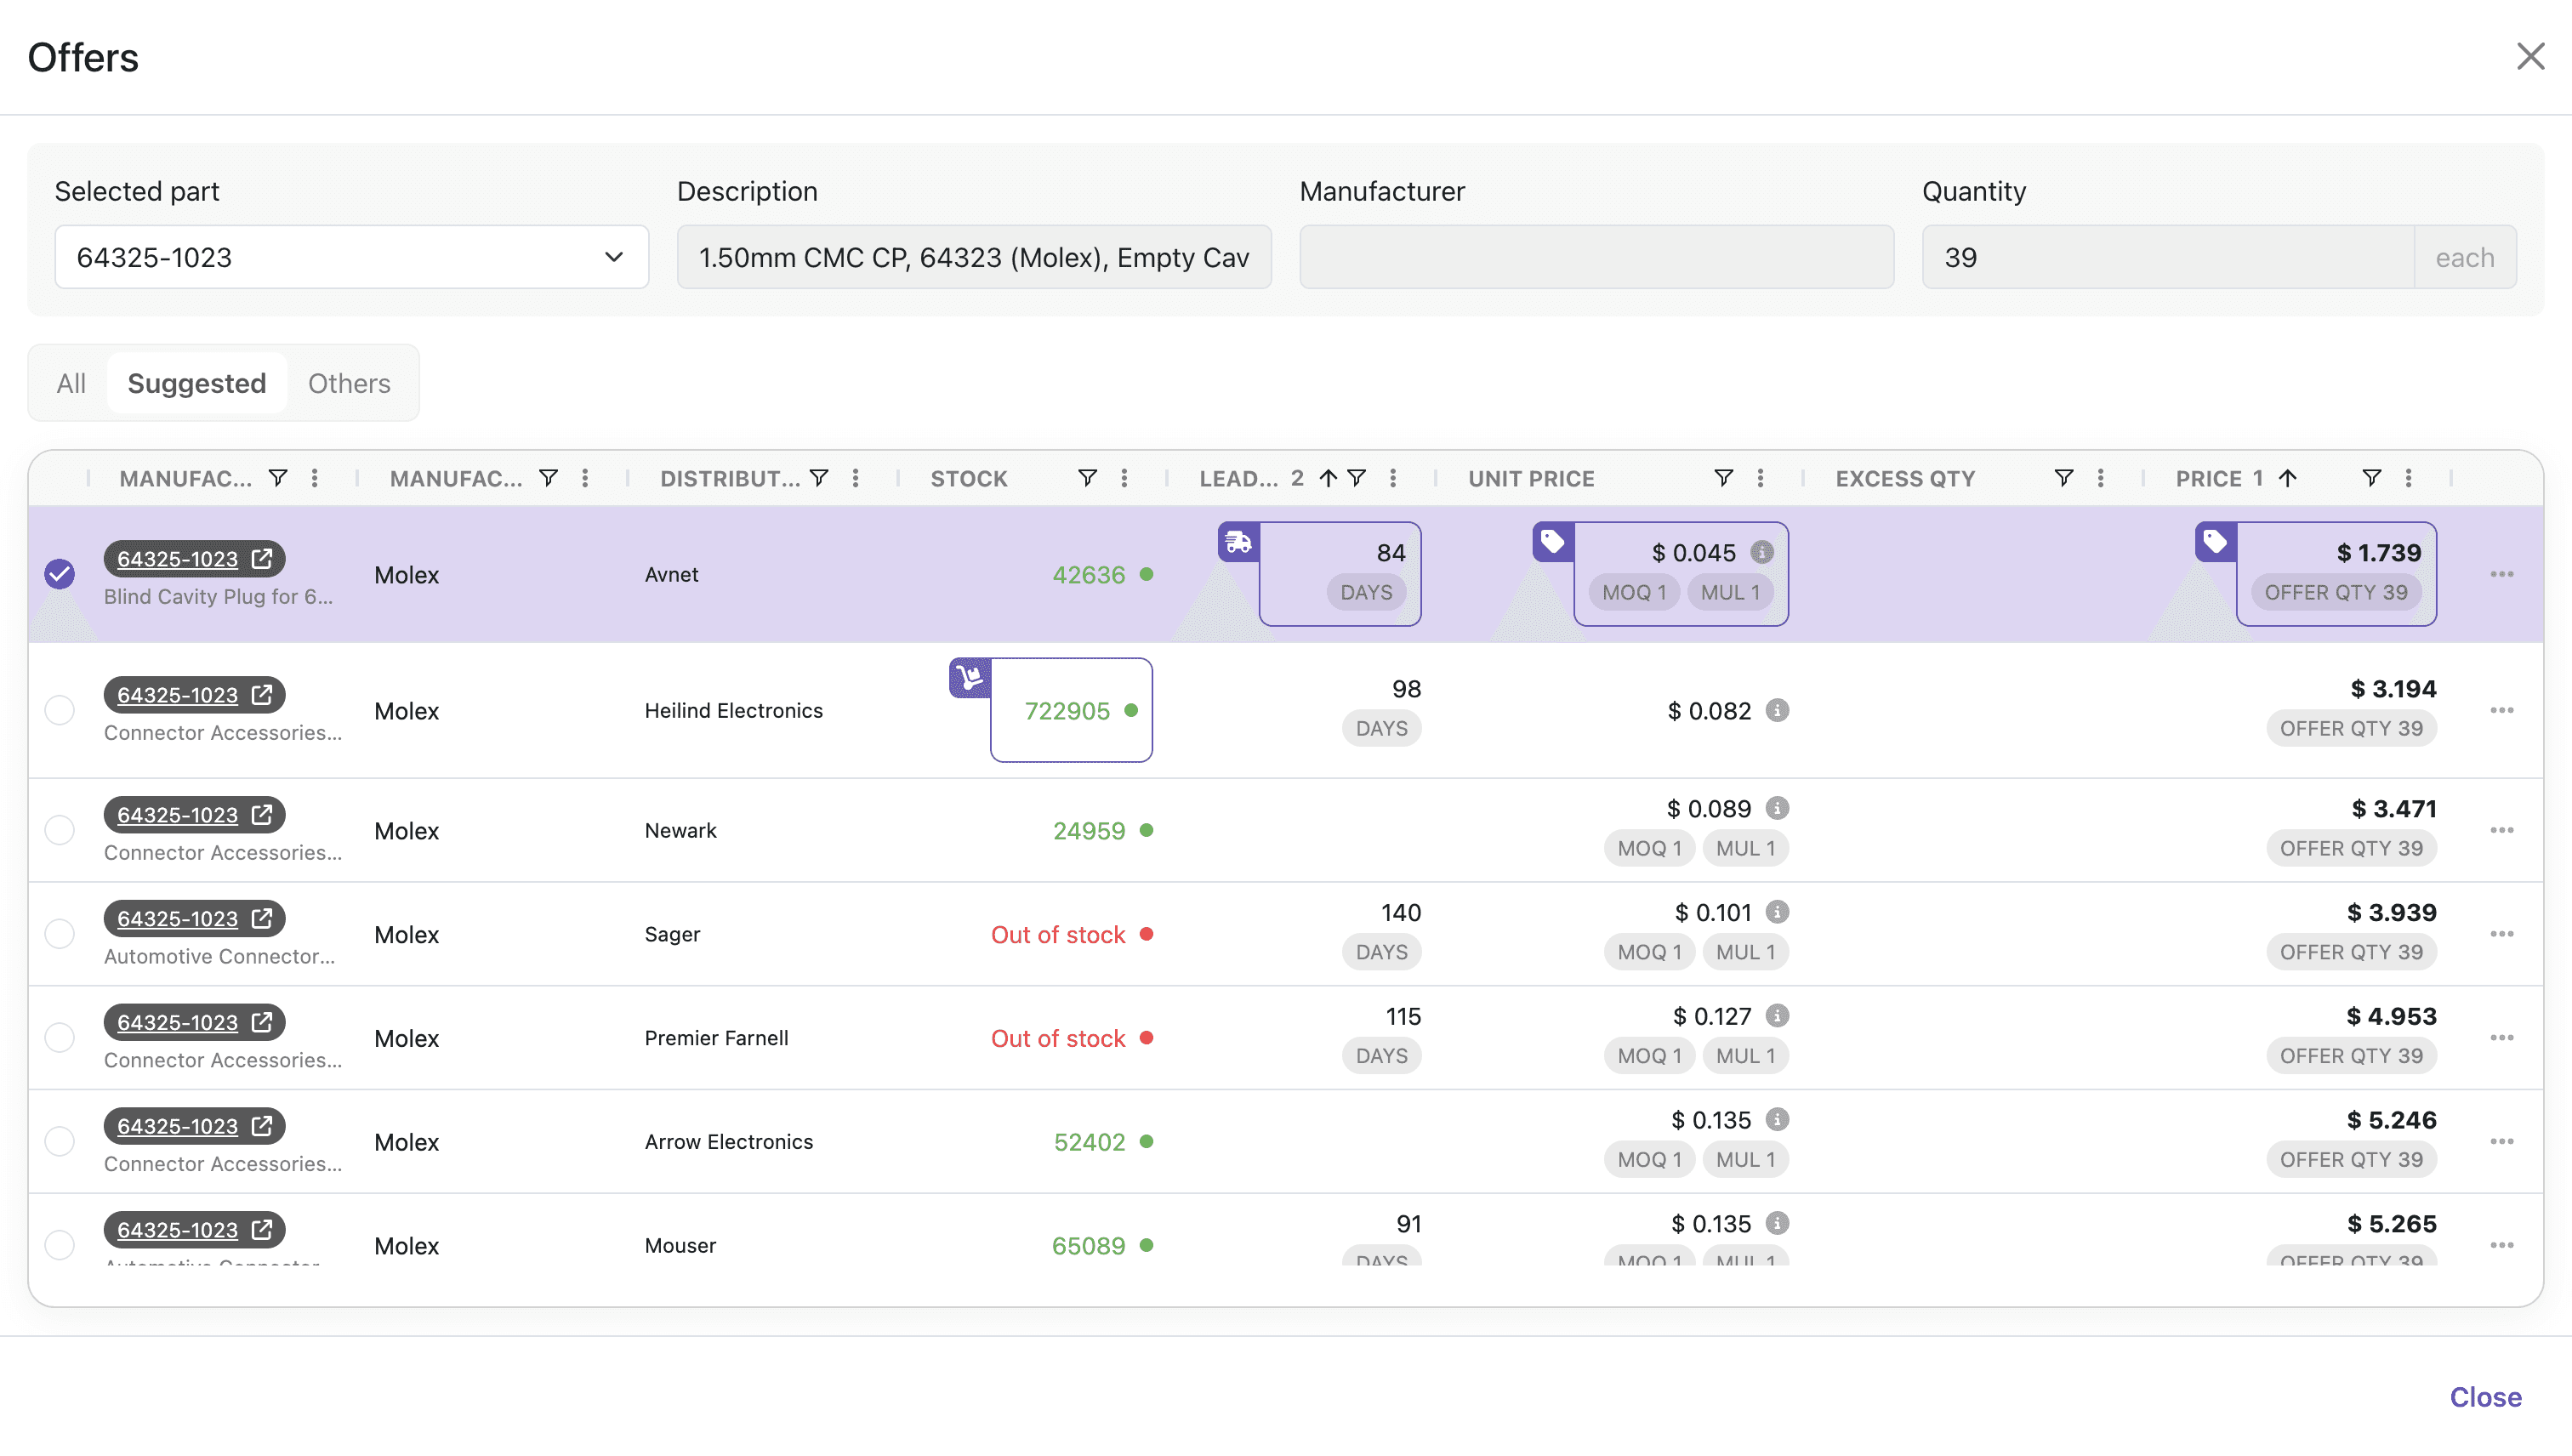Sort by Price column header

click(2208, 479)
